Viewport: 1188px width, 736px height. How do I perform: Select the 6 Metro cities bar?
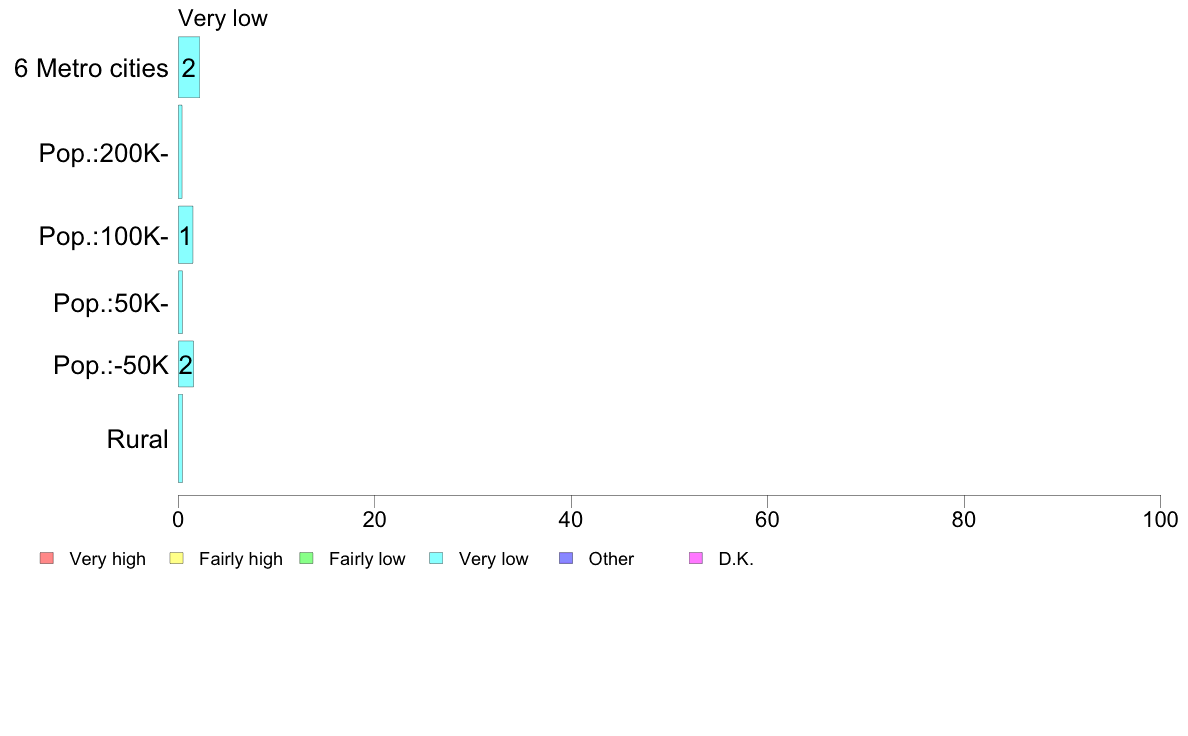click(189, 67)
